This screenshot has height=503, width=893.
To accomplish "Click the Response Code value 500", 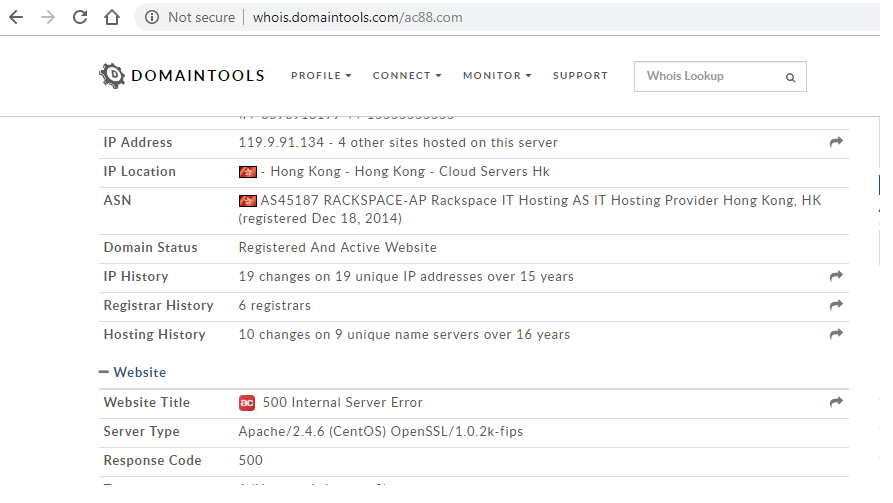I will [x=251, y=460].
